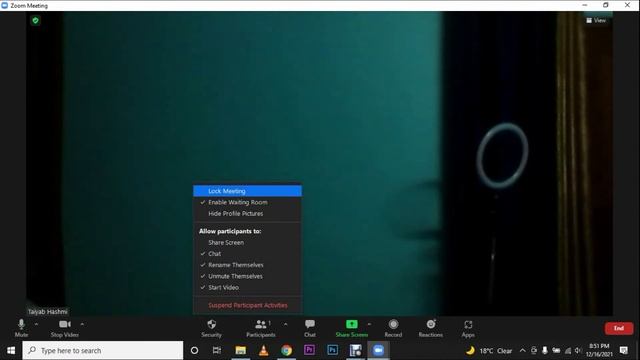Allow participants to Share Screen
Screen dimensions: 640x360
247,242
